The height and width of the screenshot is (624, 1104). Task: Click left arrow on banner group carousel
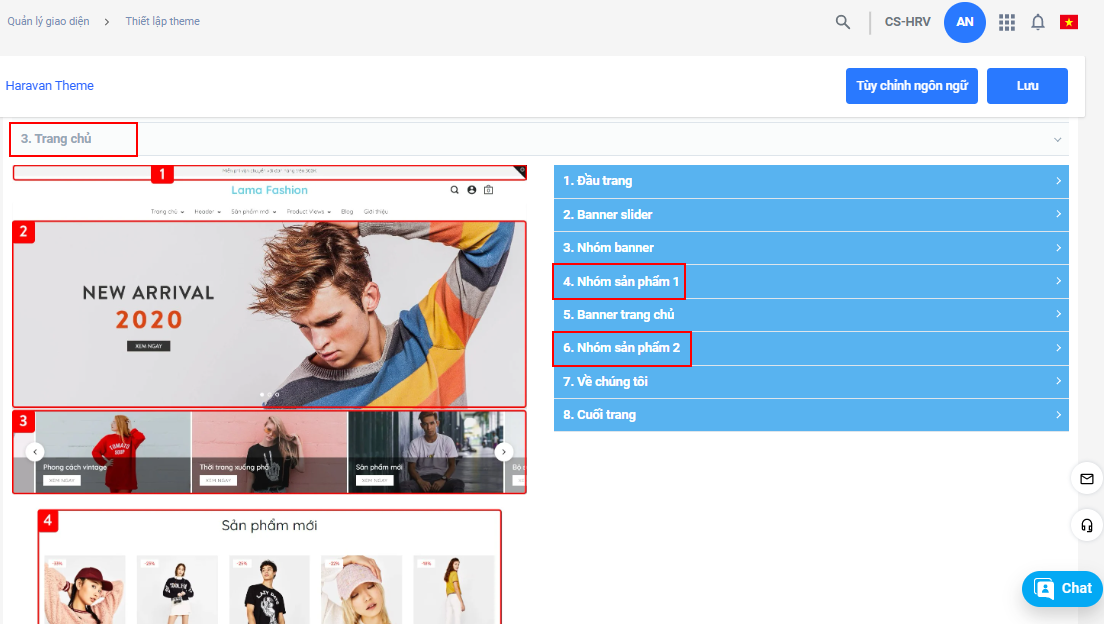[35, 452]
